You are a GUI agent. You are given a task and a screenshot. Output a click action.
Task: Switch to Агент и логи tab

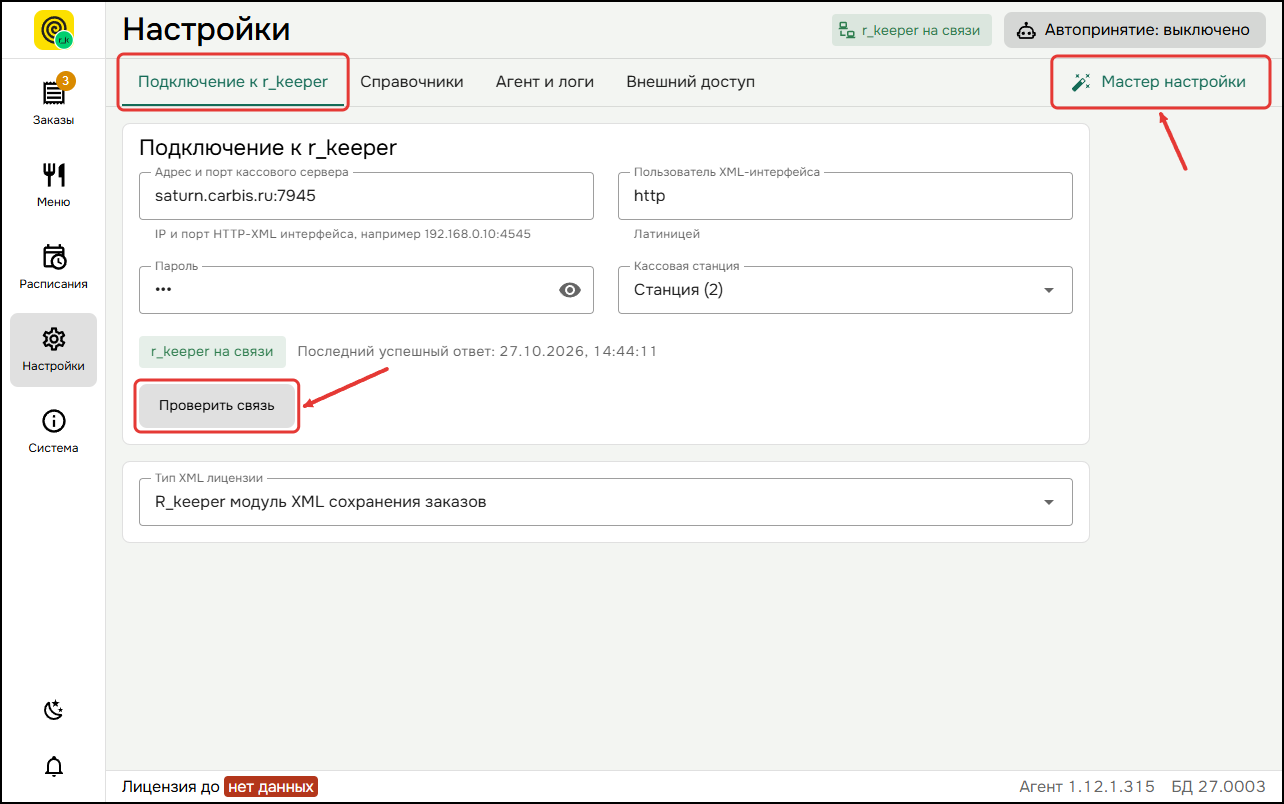click(545, 82)
